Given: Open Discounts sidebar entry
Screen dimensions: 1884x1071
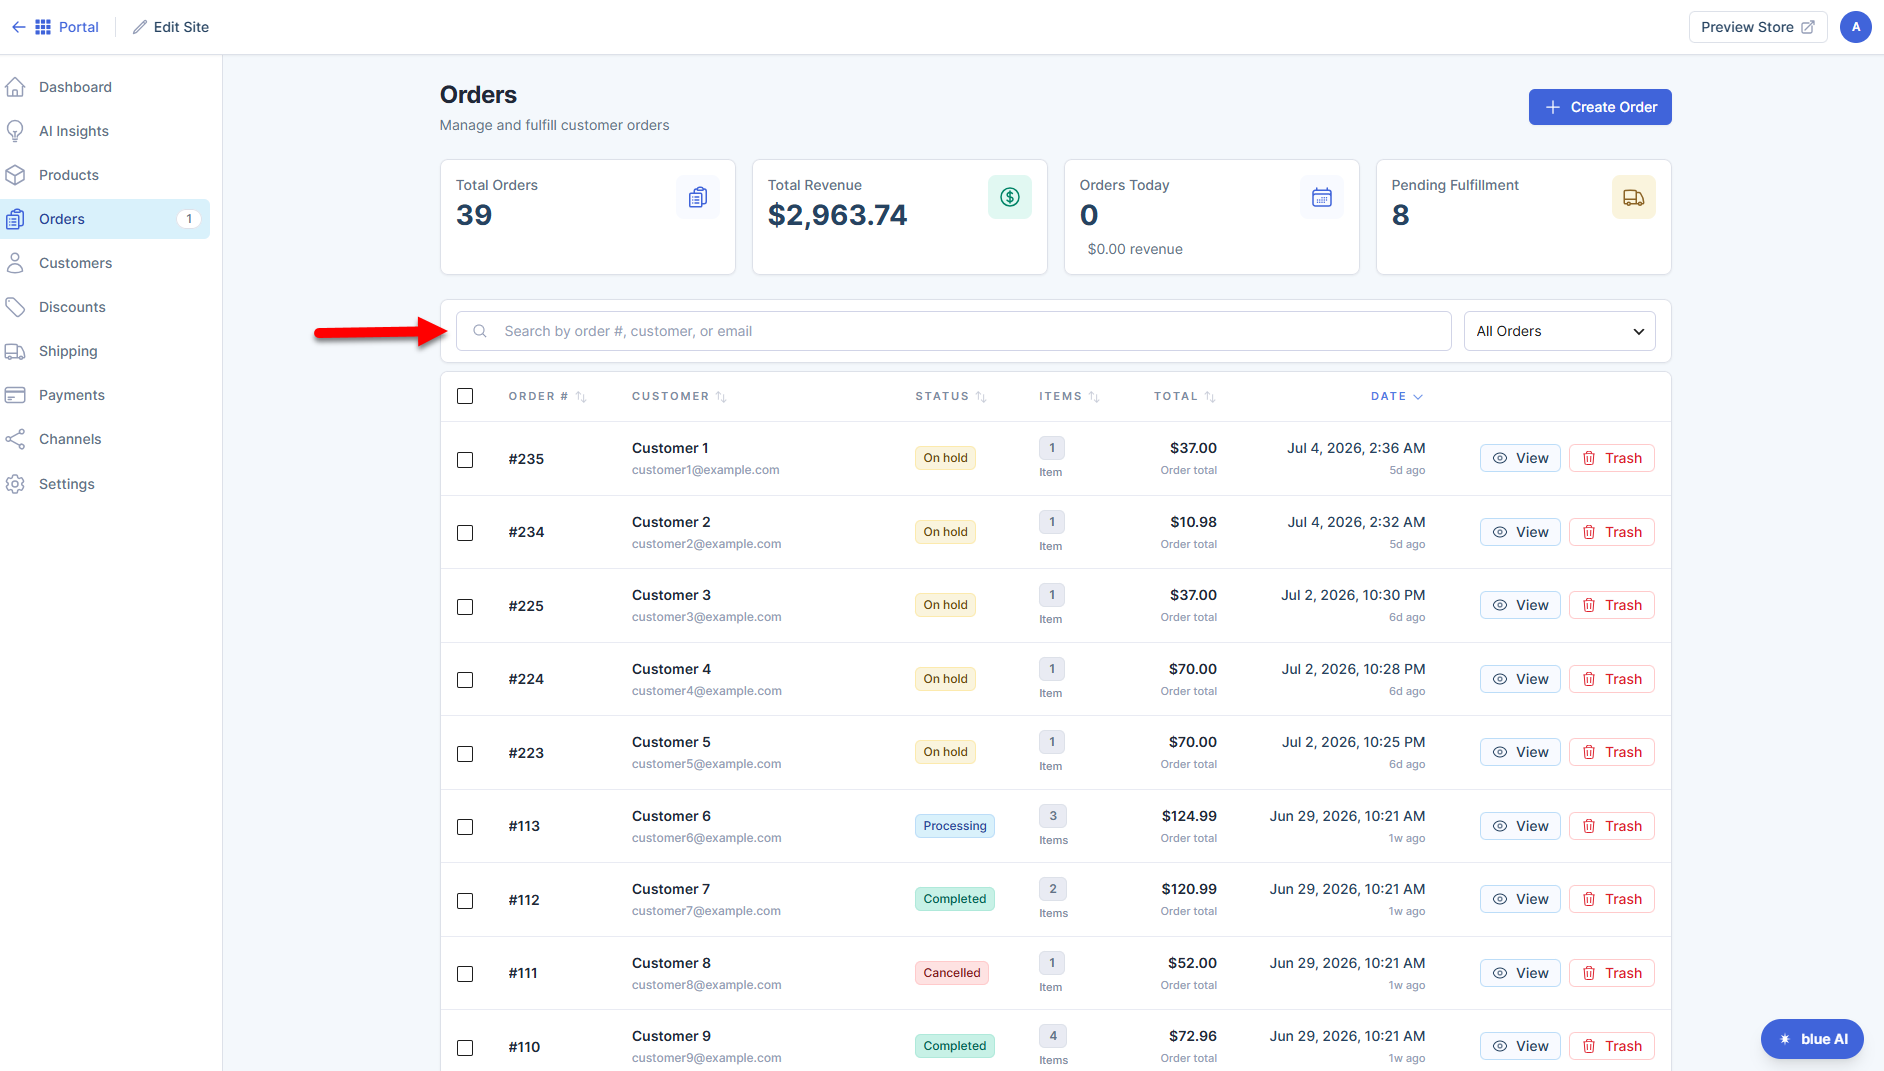Looking at the screenshot, I should pos(105,307).
